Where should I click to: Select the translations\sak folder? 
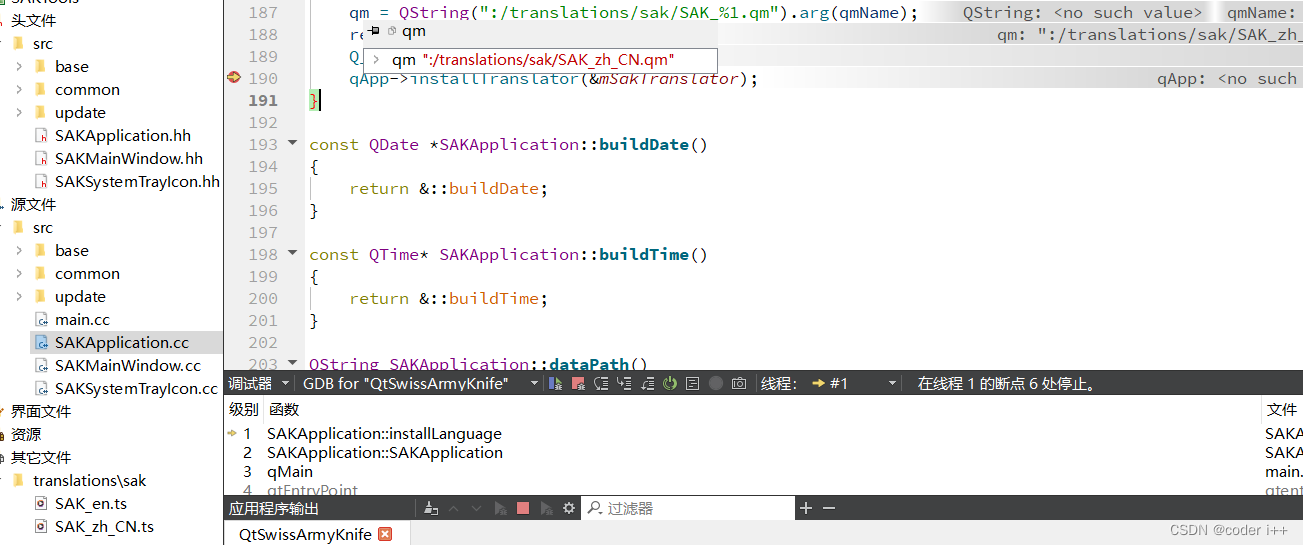pyautogui.click(x=89, y=480)
